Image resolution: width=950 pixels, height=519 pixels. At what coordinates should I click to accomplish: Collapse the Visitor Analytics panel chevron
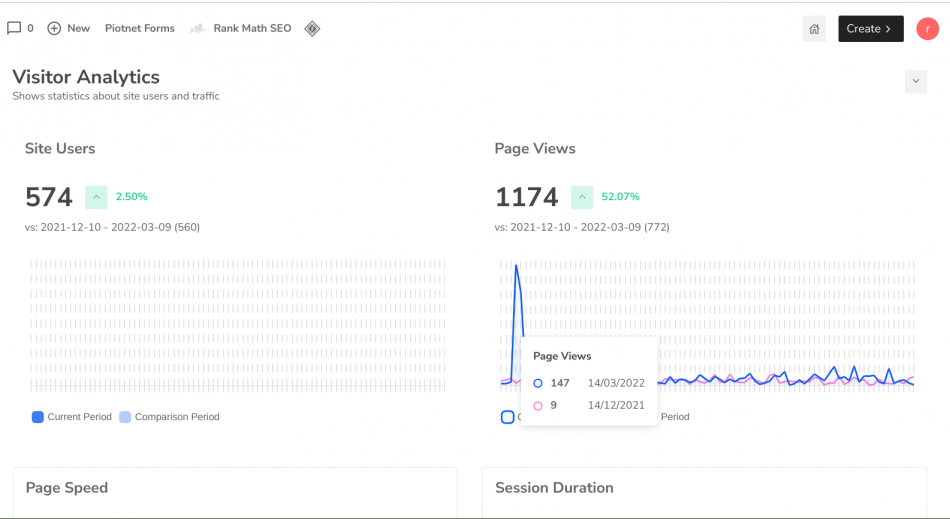point(915,82)
